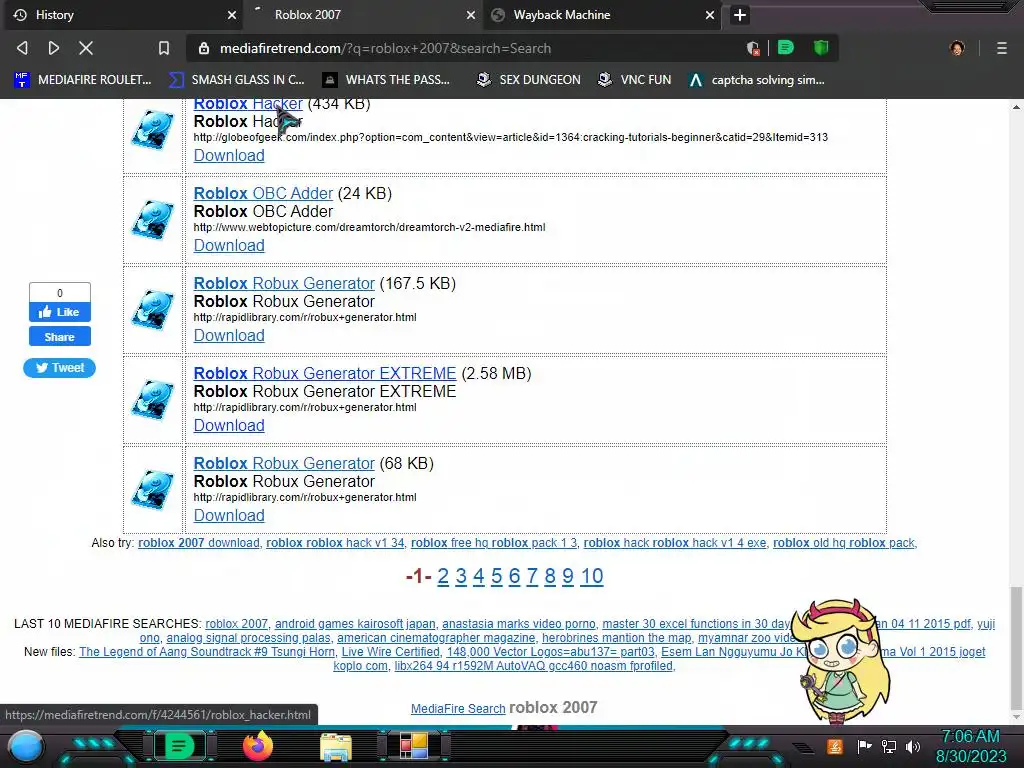Image resolution: width=1024 pixels, height=768 pixels.
Task: Click the file icon beside Robux Generator 167.5 KB
Action: pyautogui.click(x=153, y=310)
